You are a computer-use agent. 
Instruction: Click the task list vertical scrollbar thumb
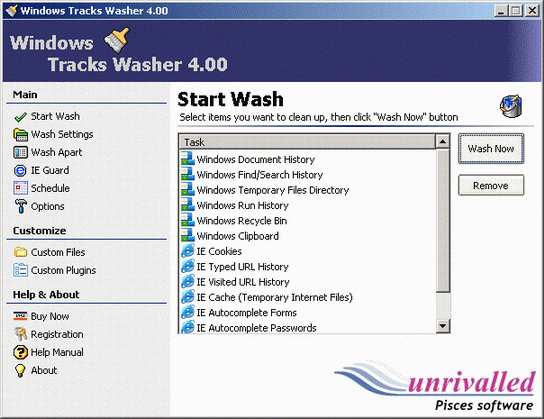tap(442, 220)
